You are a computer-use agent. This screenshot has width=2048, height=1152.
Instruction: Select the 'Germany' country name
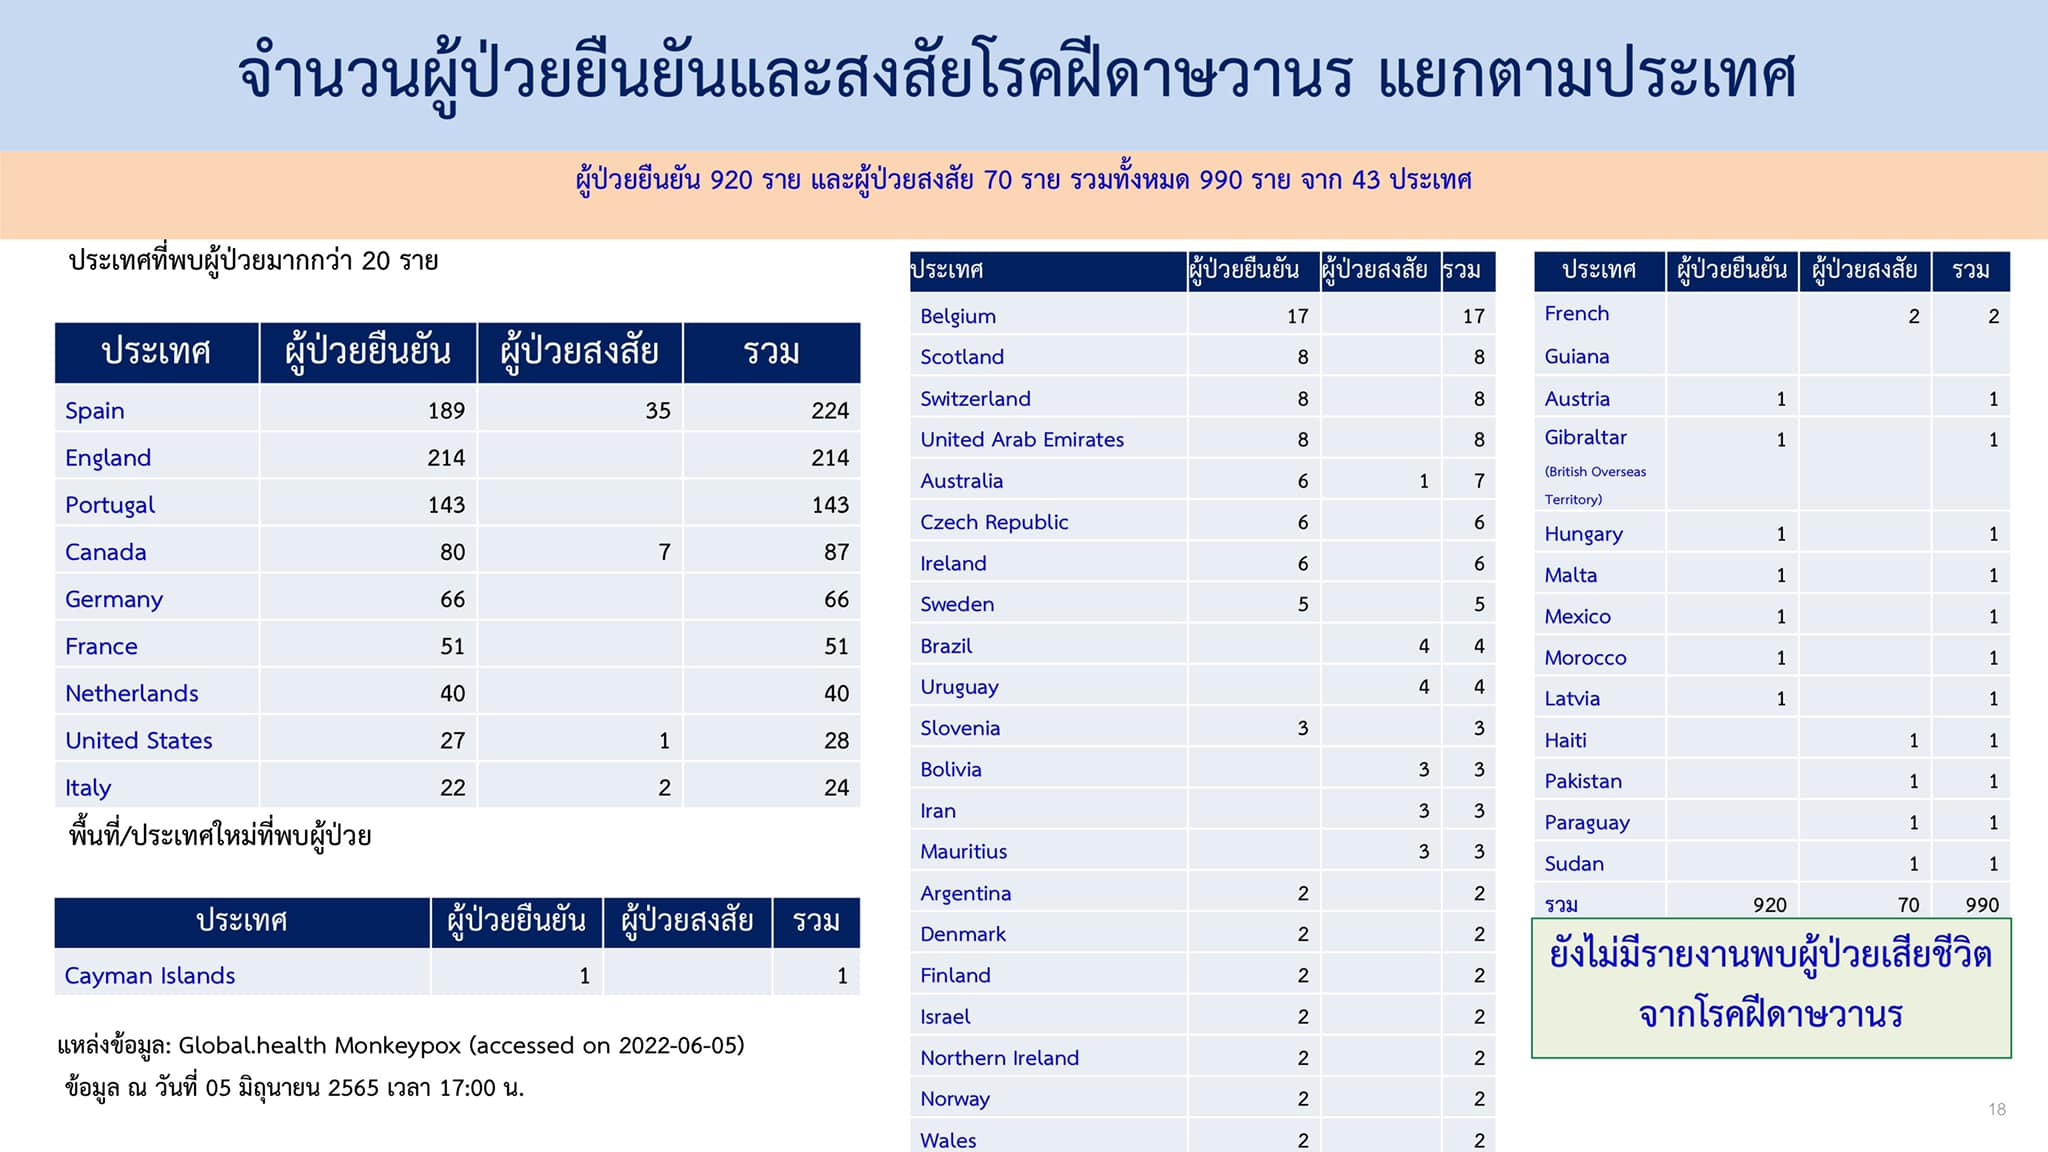pos(114,599)
